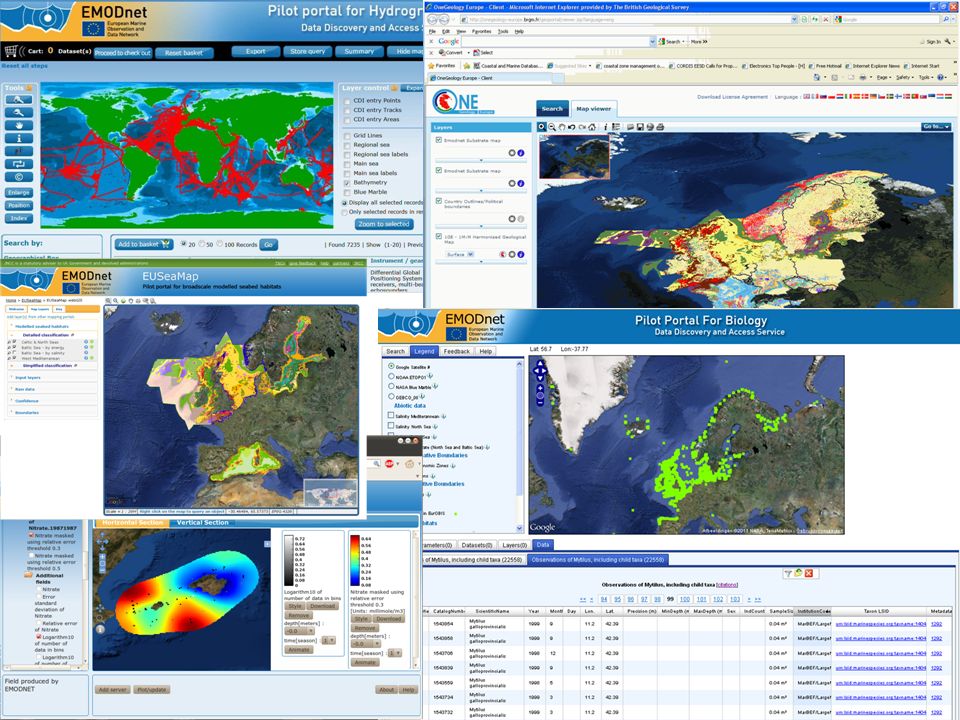
Task: Click 'Proceed to check out' button
Action: (122, 53)
